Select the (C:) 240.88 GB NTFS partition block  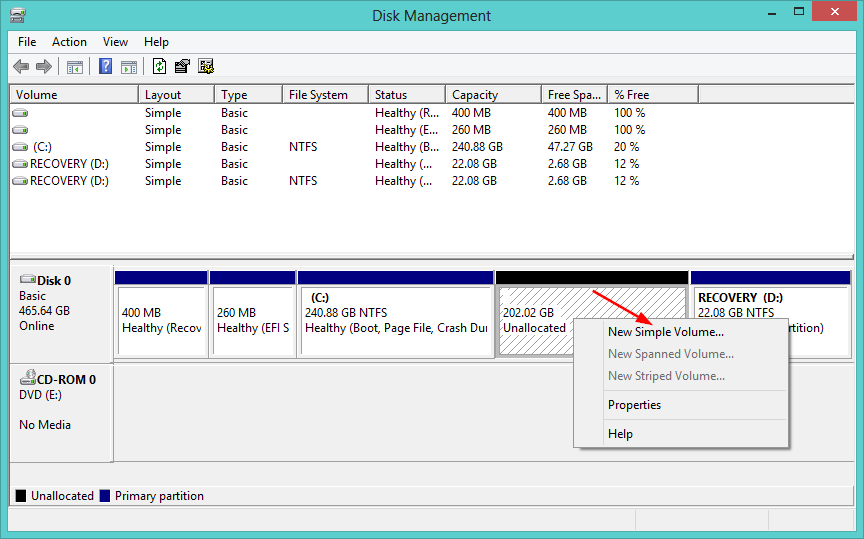coord(396,320)
